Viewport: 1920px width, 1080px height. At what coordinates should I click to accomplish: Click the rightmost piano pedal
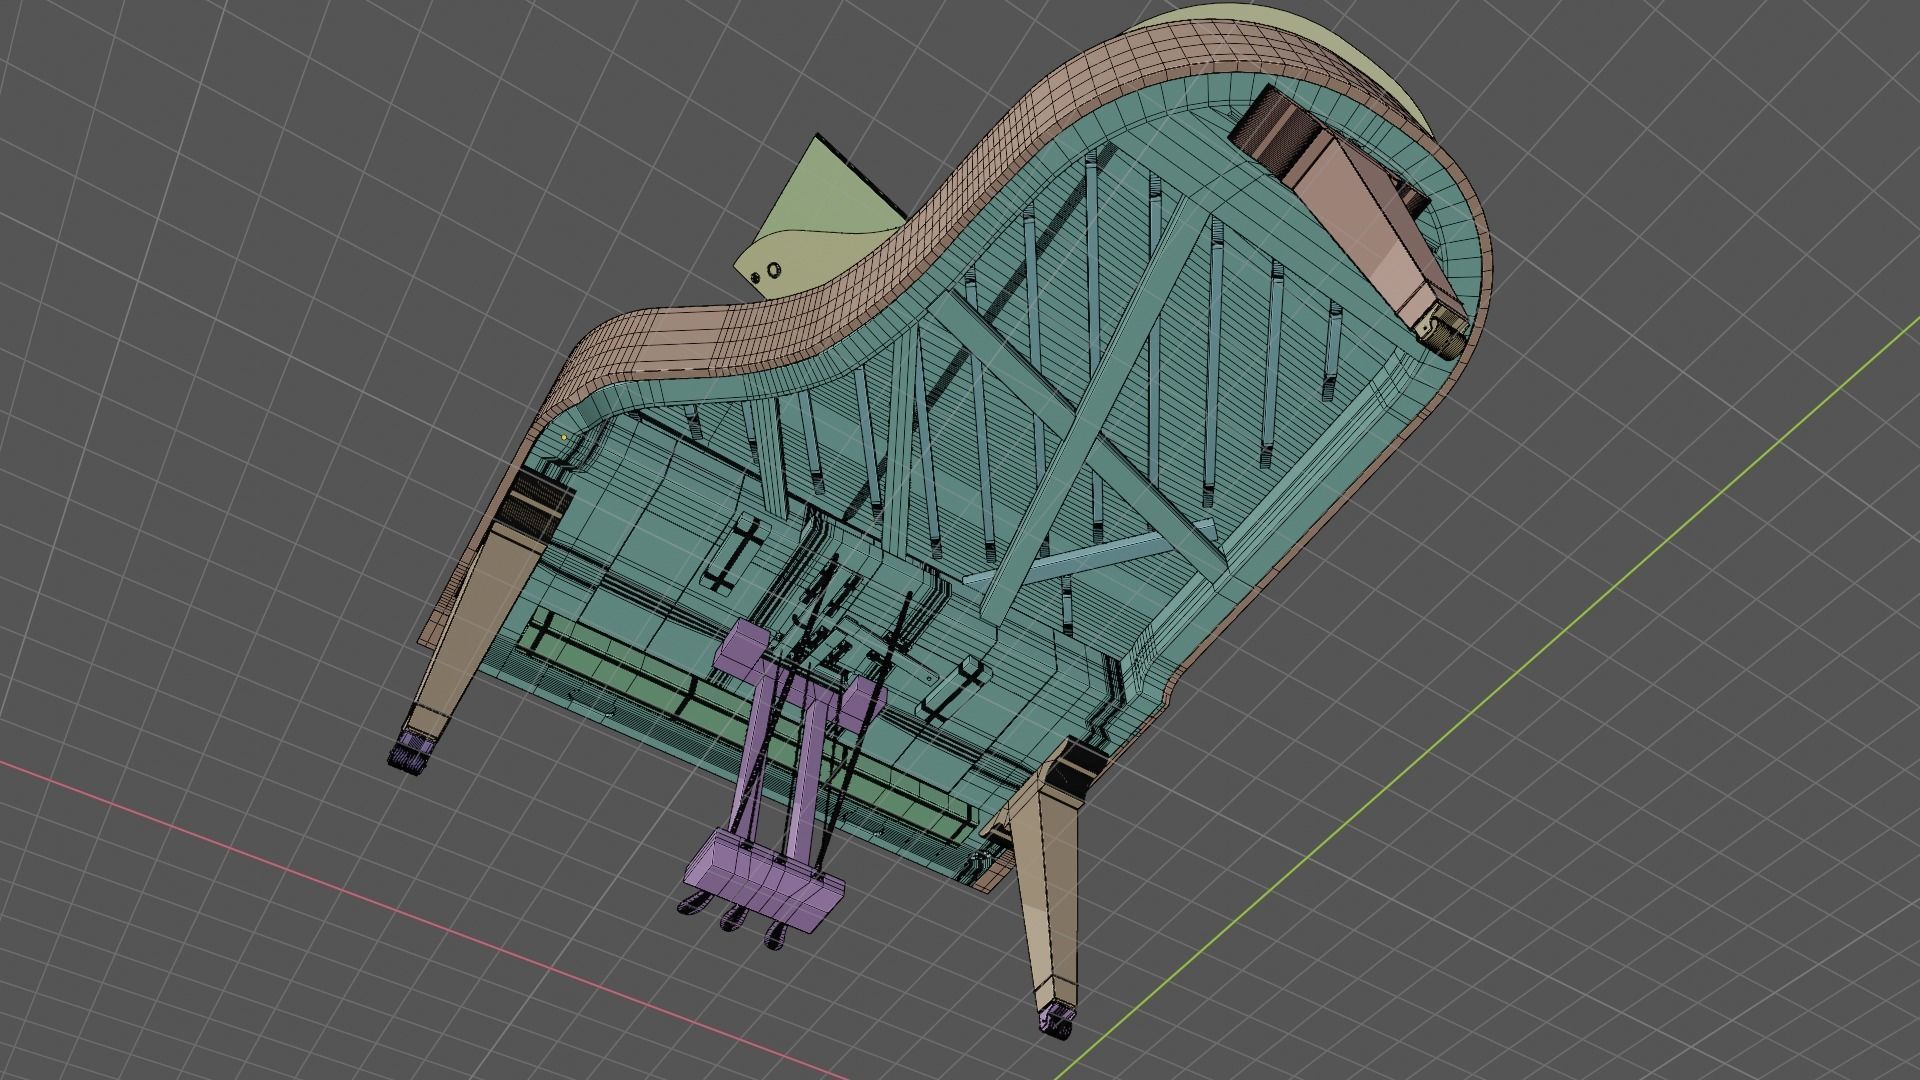pyautogui.click(x=775, y=939)
